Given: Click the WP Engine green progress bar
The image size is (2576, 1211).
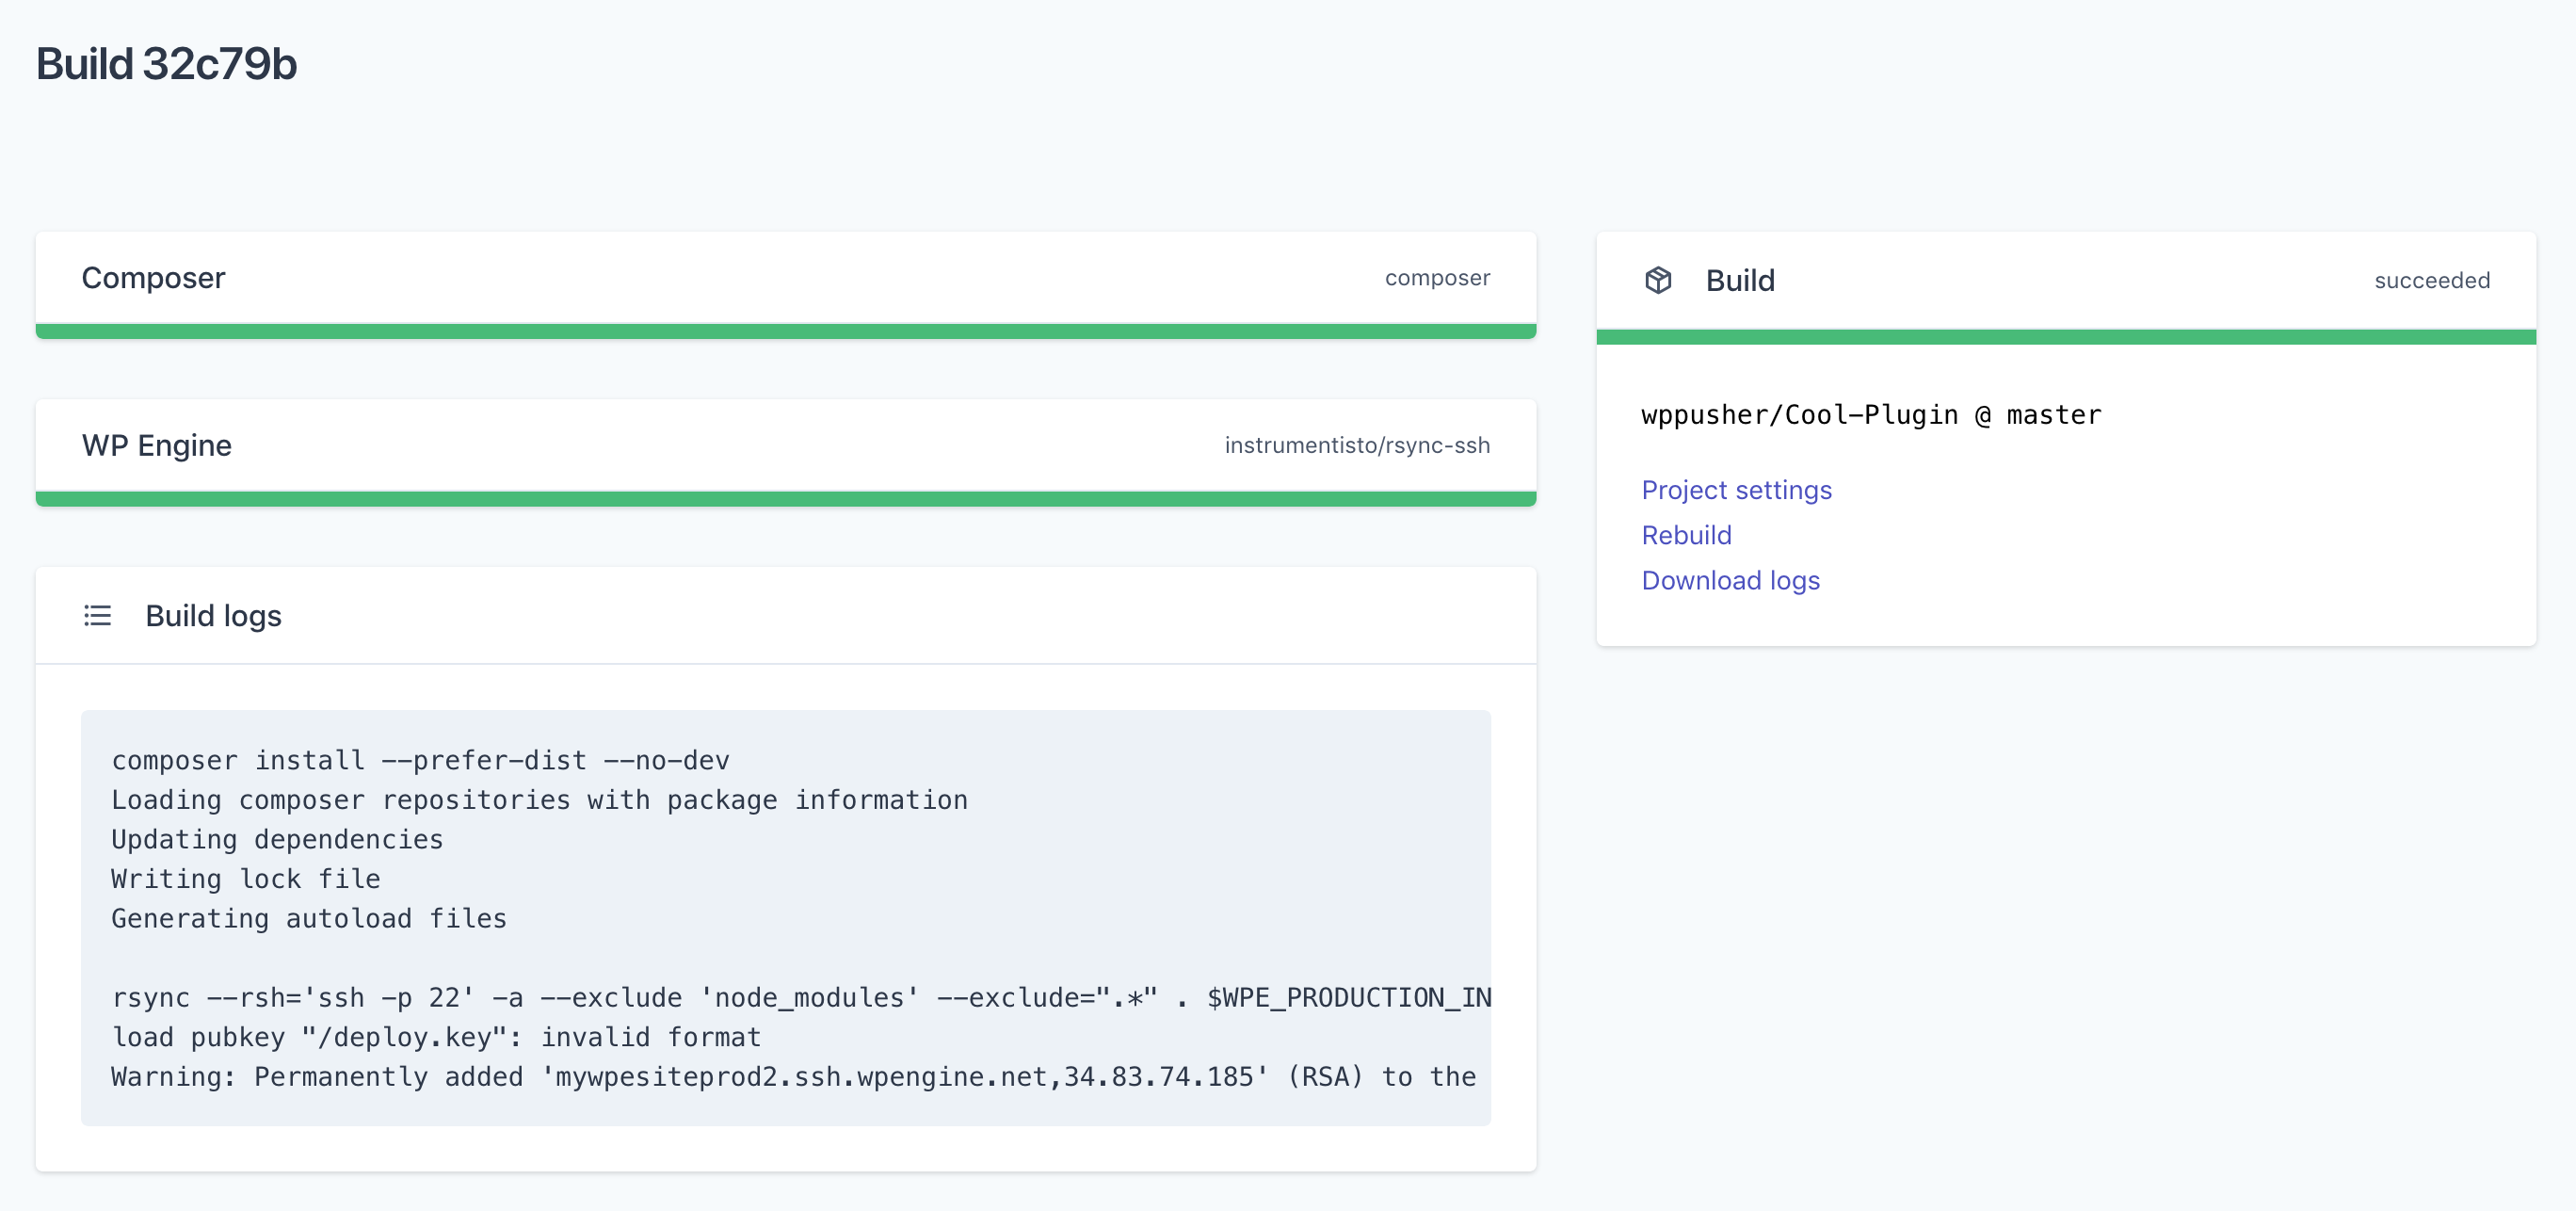Looking at the screenshot, I should tap(786, 499).
